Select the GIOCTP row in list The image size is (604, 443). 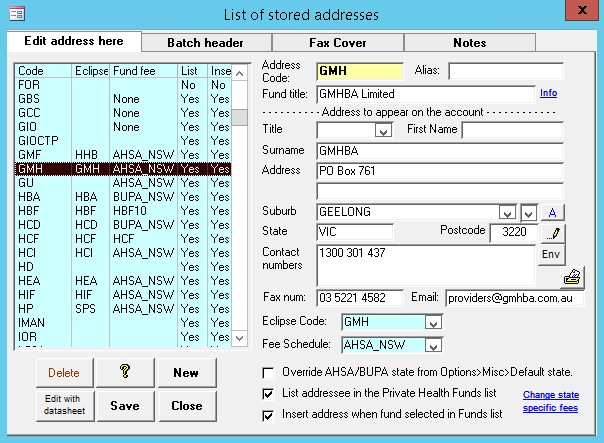[x=123, y=141]
